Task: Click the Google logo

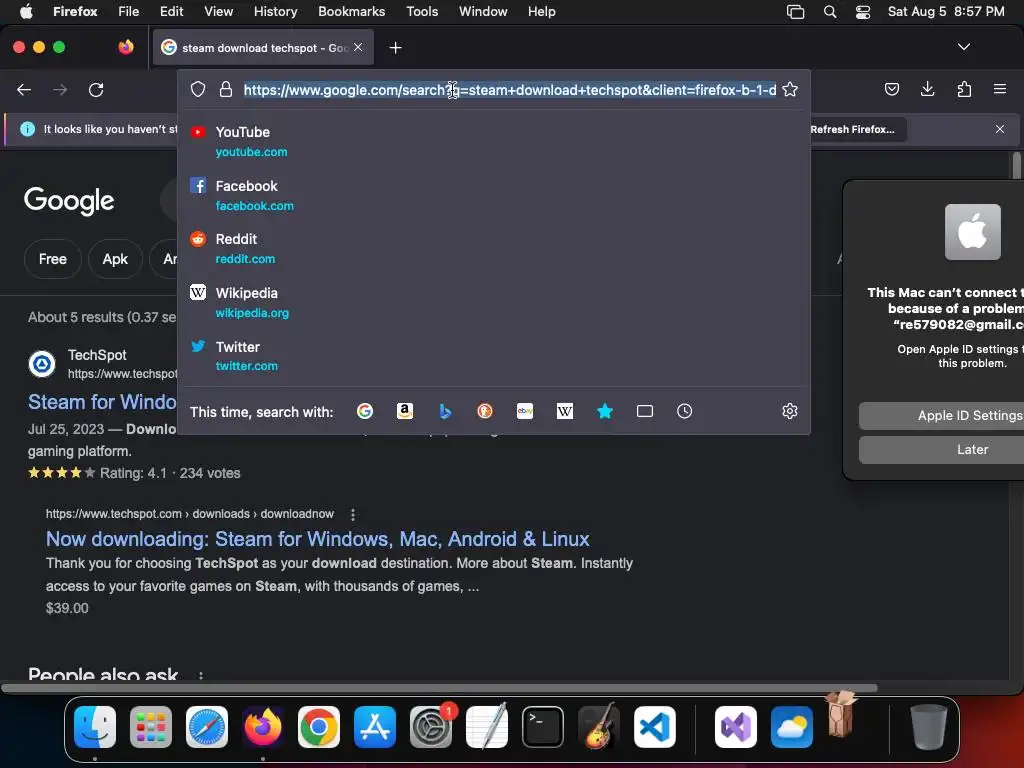Action: click(69, 200)
